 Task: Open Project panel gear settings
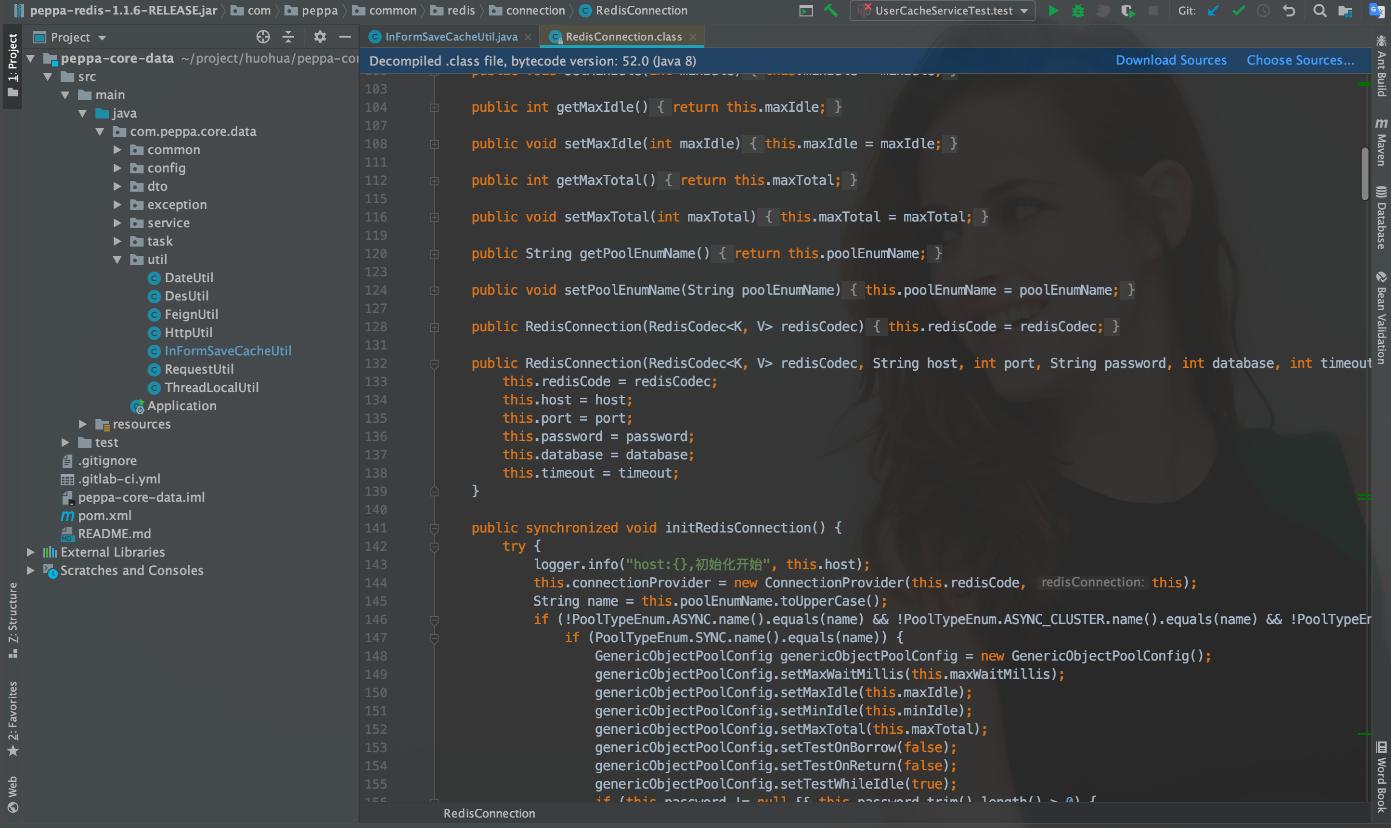319,37
